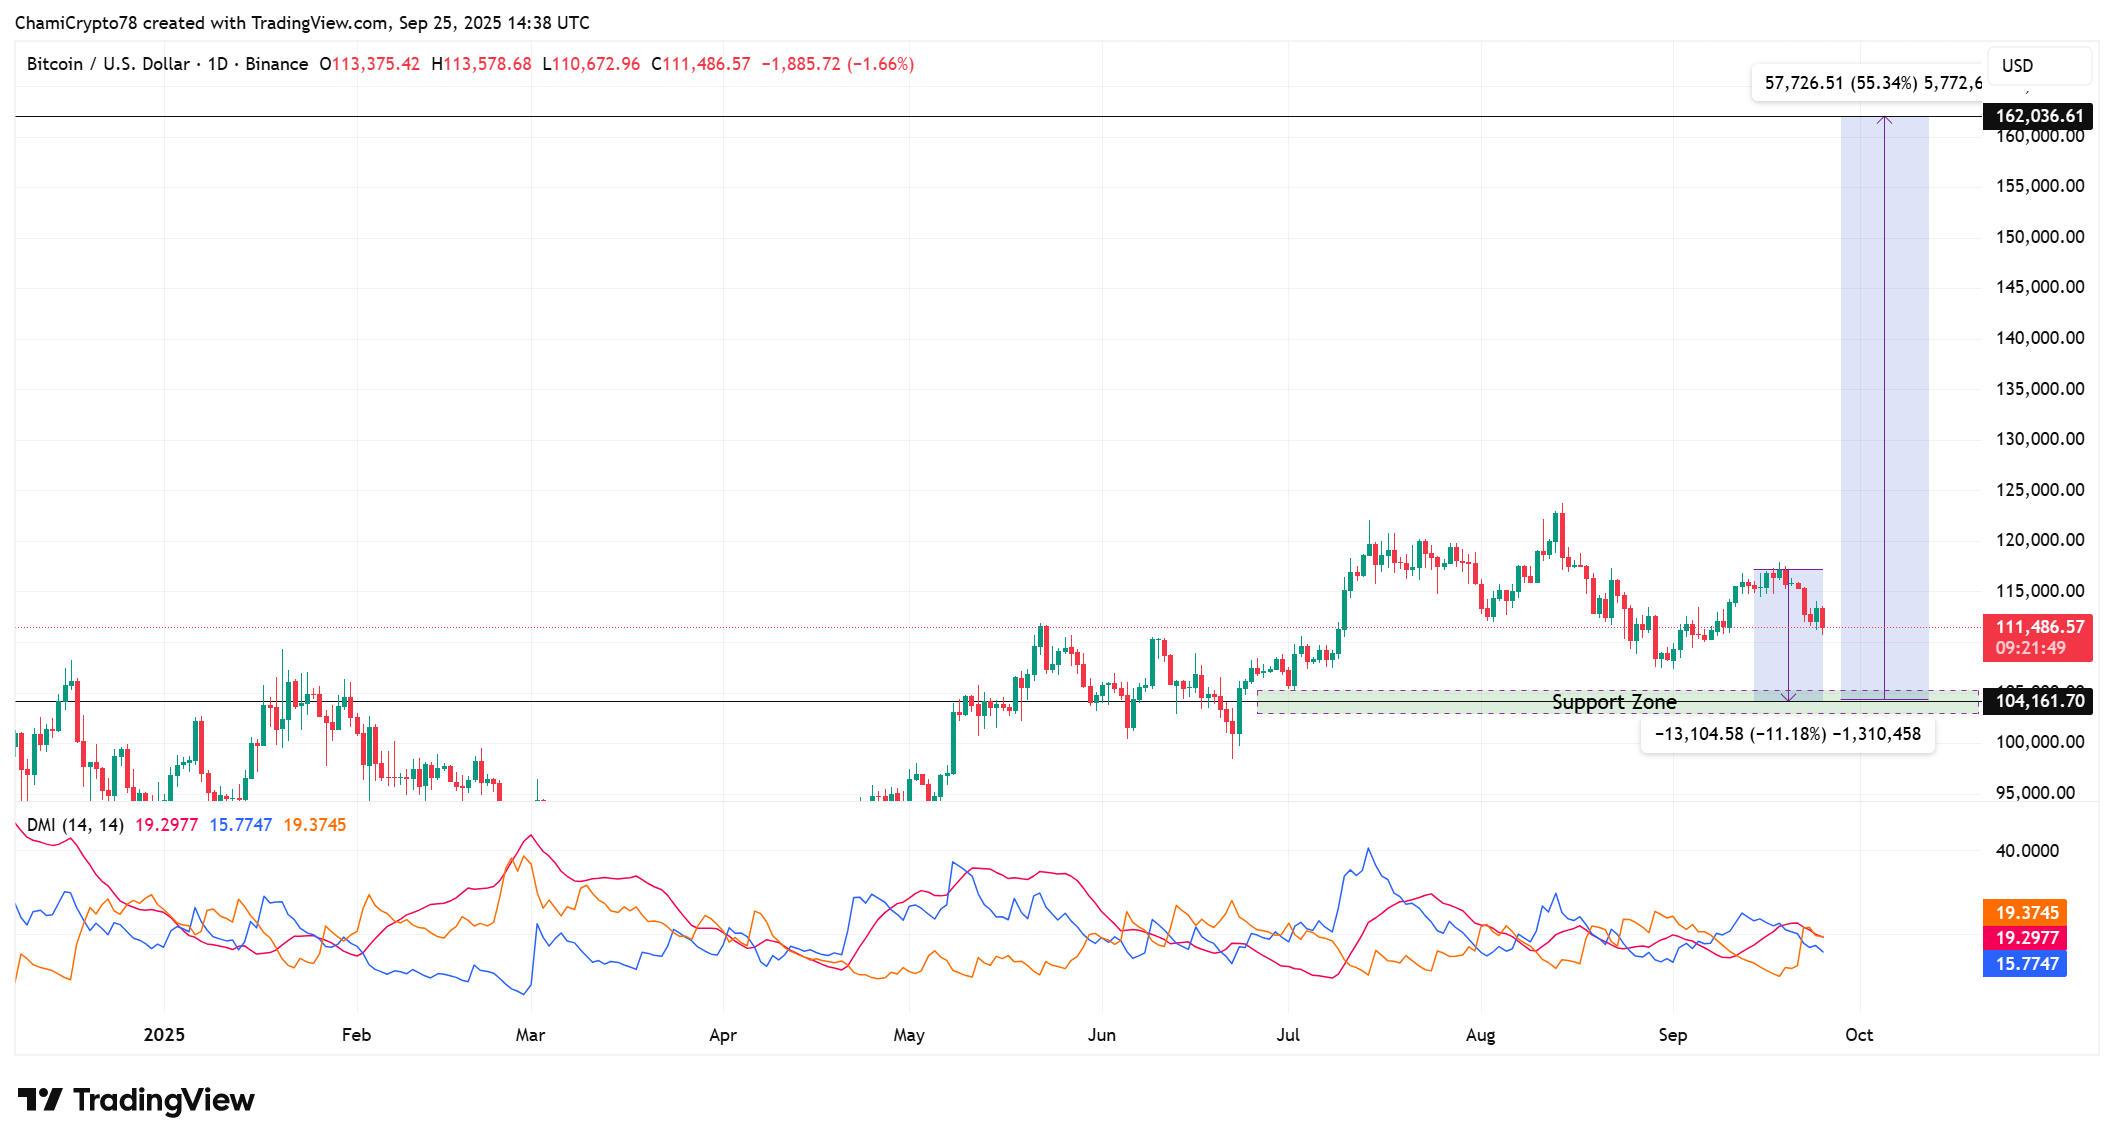Click the orange 19.3745 DMI value tag

coord(2025,913)
